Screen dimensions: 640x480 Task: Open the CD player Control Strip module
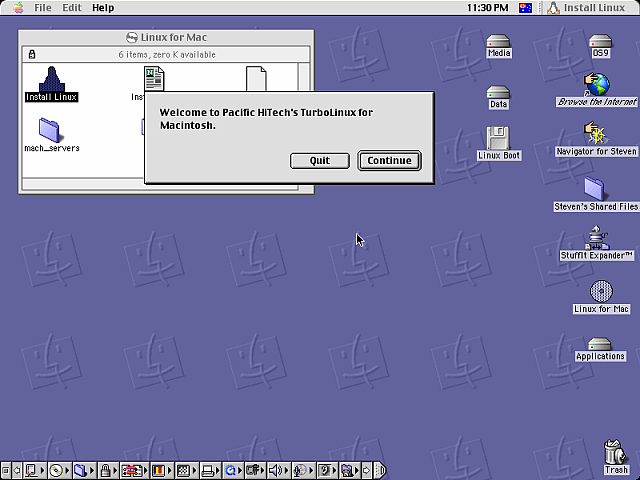[x=60, y=471]
